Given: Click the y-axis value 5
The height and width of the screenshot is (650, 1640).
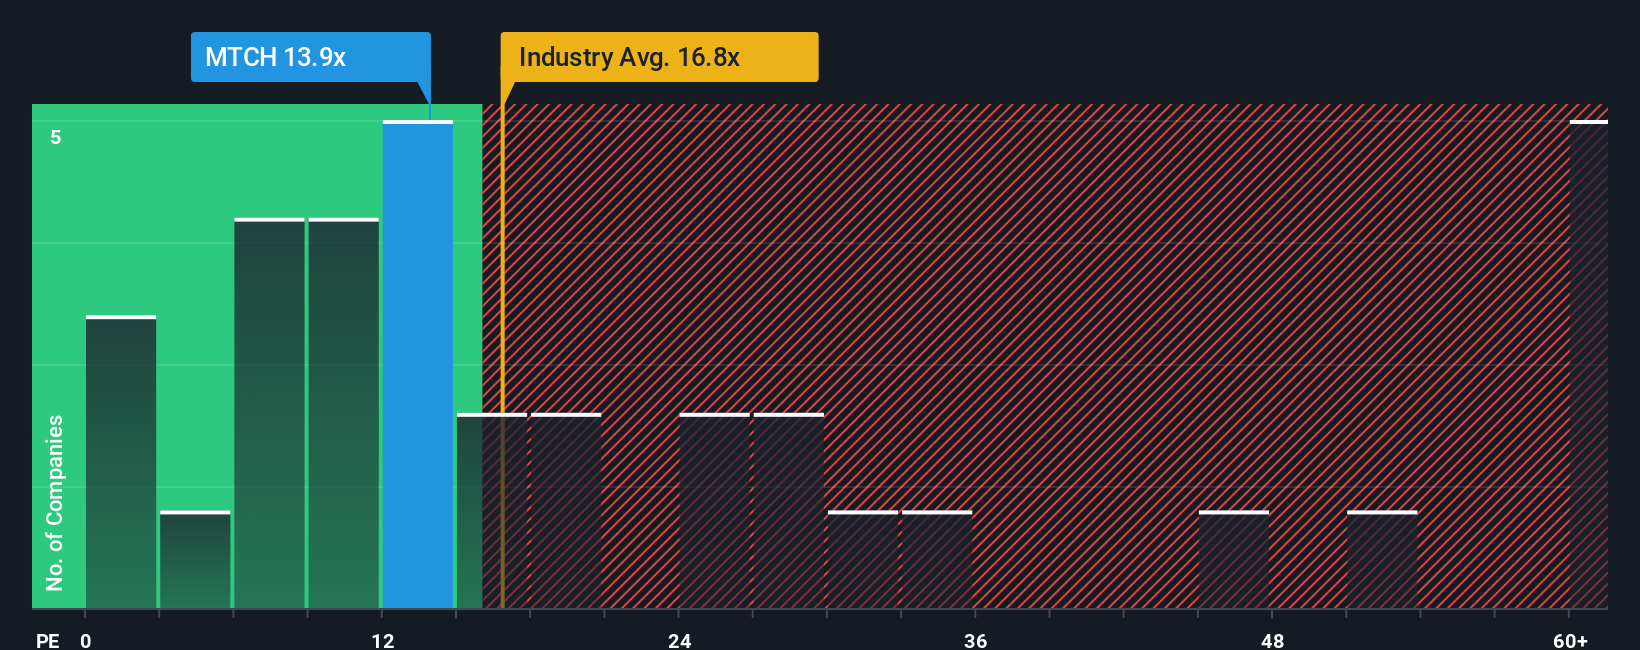Looking at the screenshot, I should click(56, 137).
